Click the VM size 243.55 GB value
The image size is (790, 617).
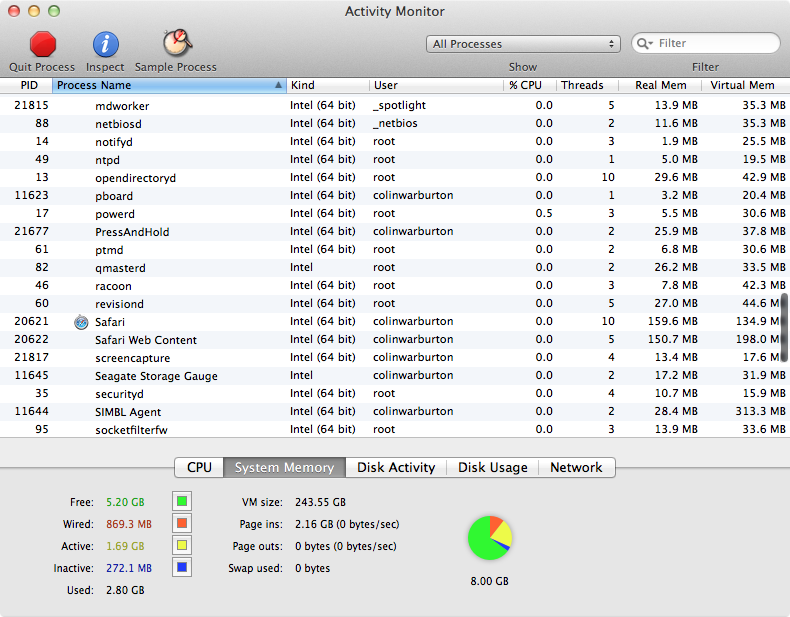(x=320, y=502)
